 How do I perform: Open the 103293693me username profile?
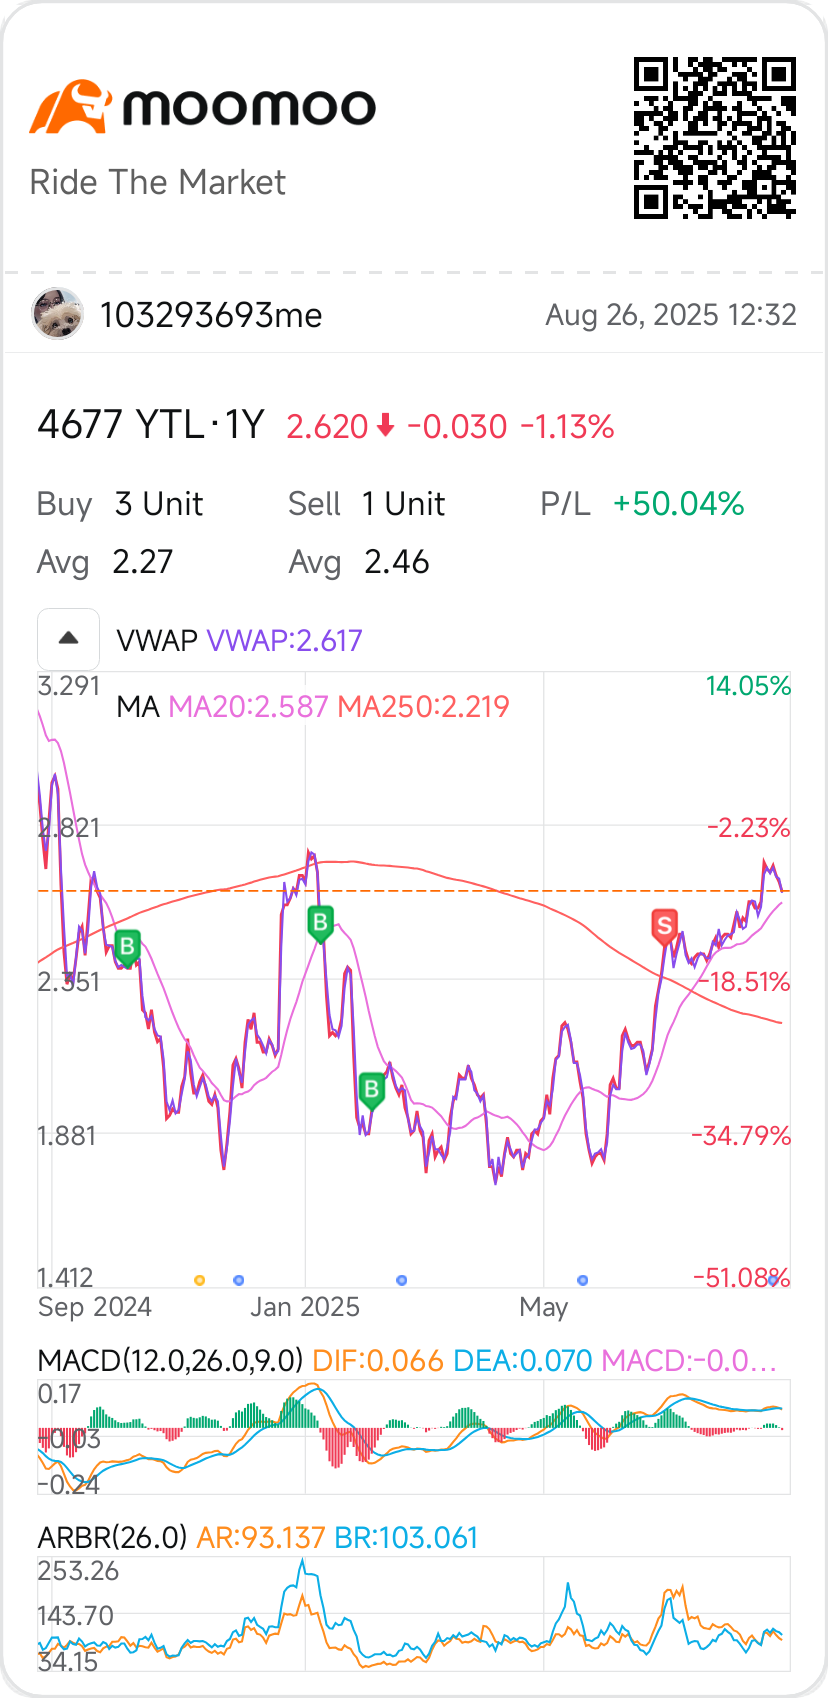[x=211, y=315]
